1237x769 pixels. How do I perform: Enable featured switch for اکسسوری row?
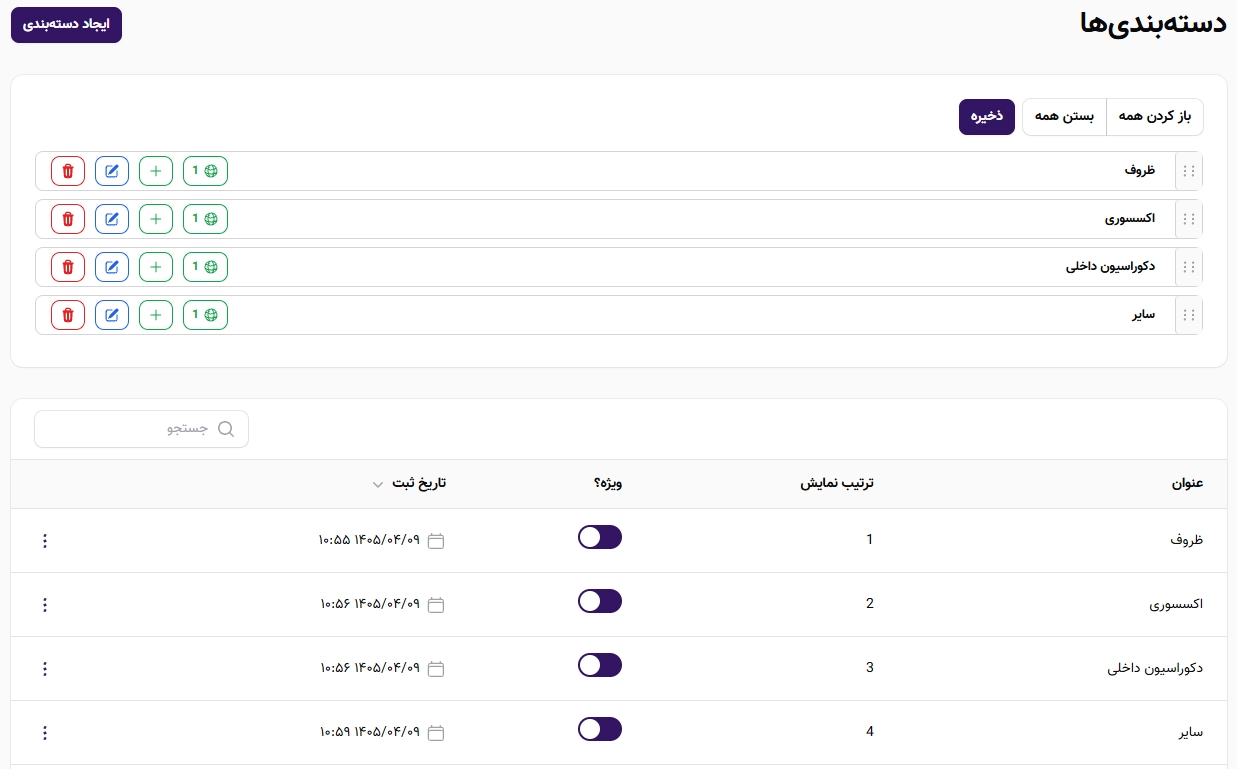(x=600, y=601)
